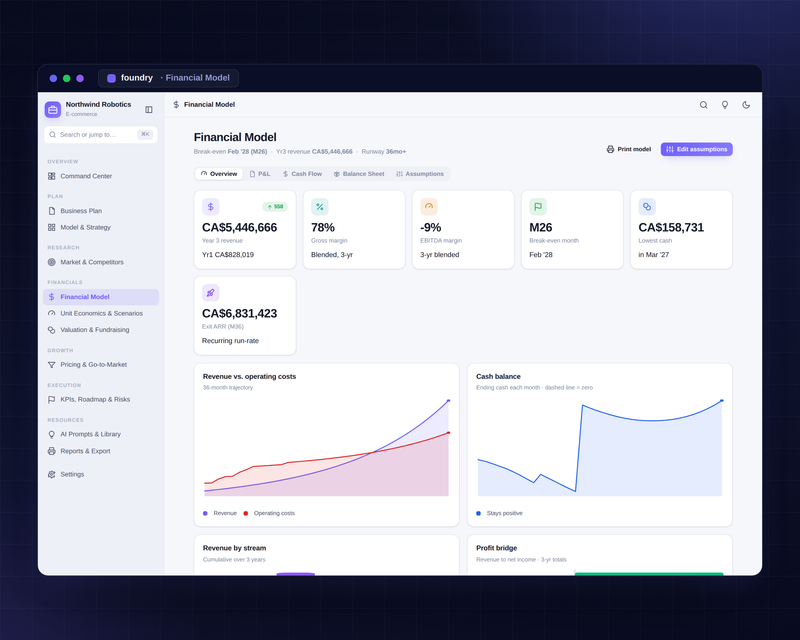Click the flag icon on Break-even month card
The image size is (800, 640).
538,207
